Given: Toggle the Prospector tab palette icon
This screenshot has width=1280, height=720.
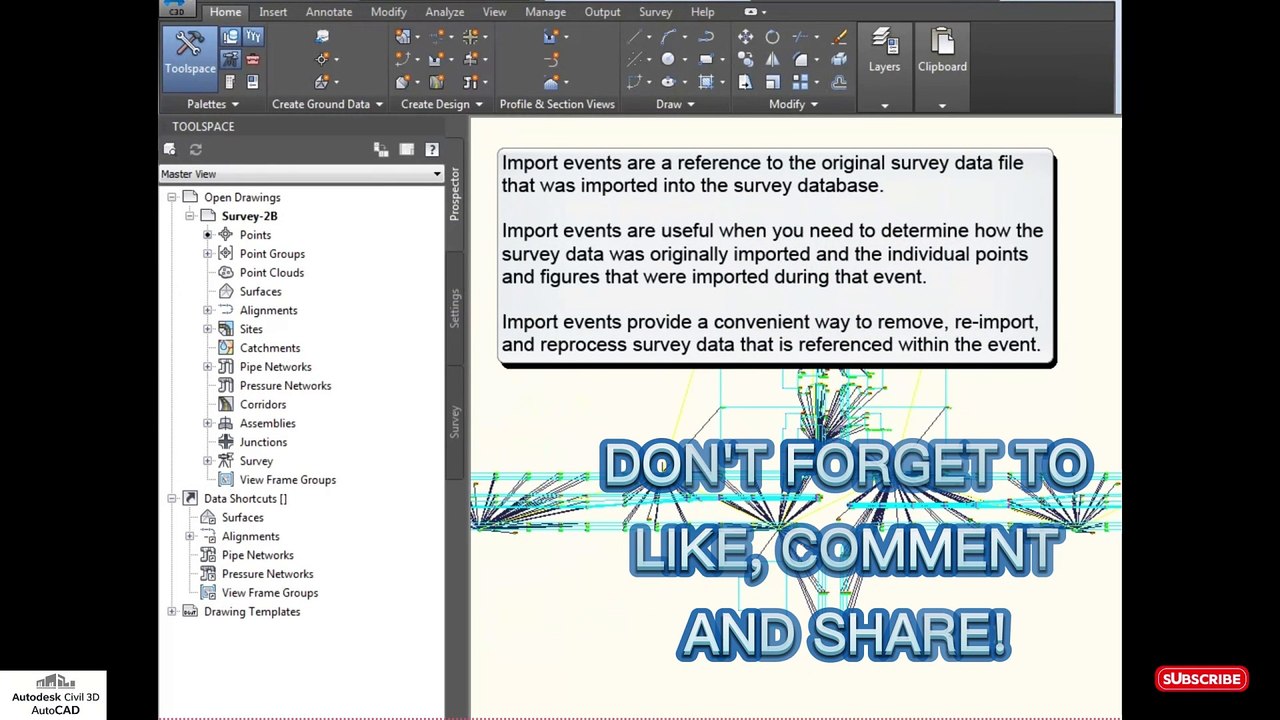Looking at the screenshot, I should [230, 37].
